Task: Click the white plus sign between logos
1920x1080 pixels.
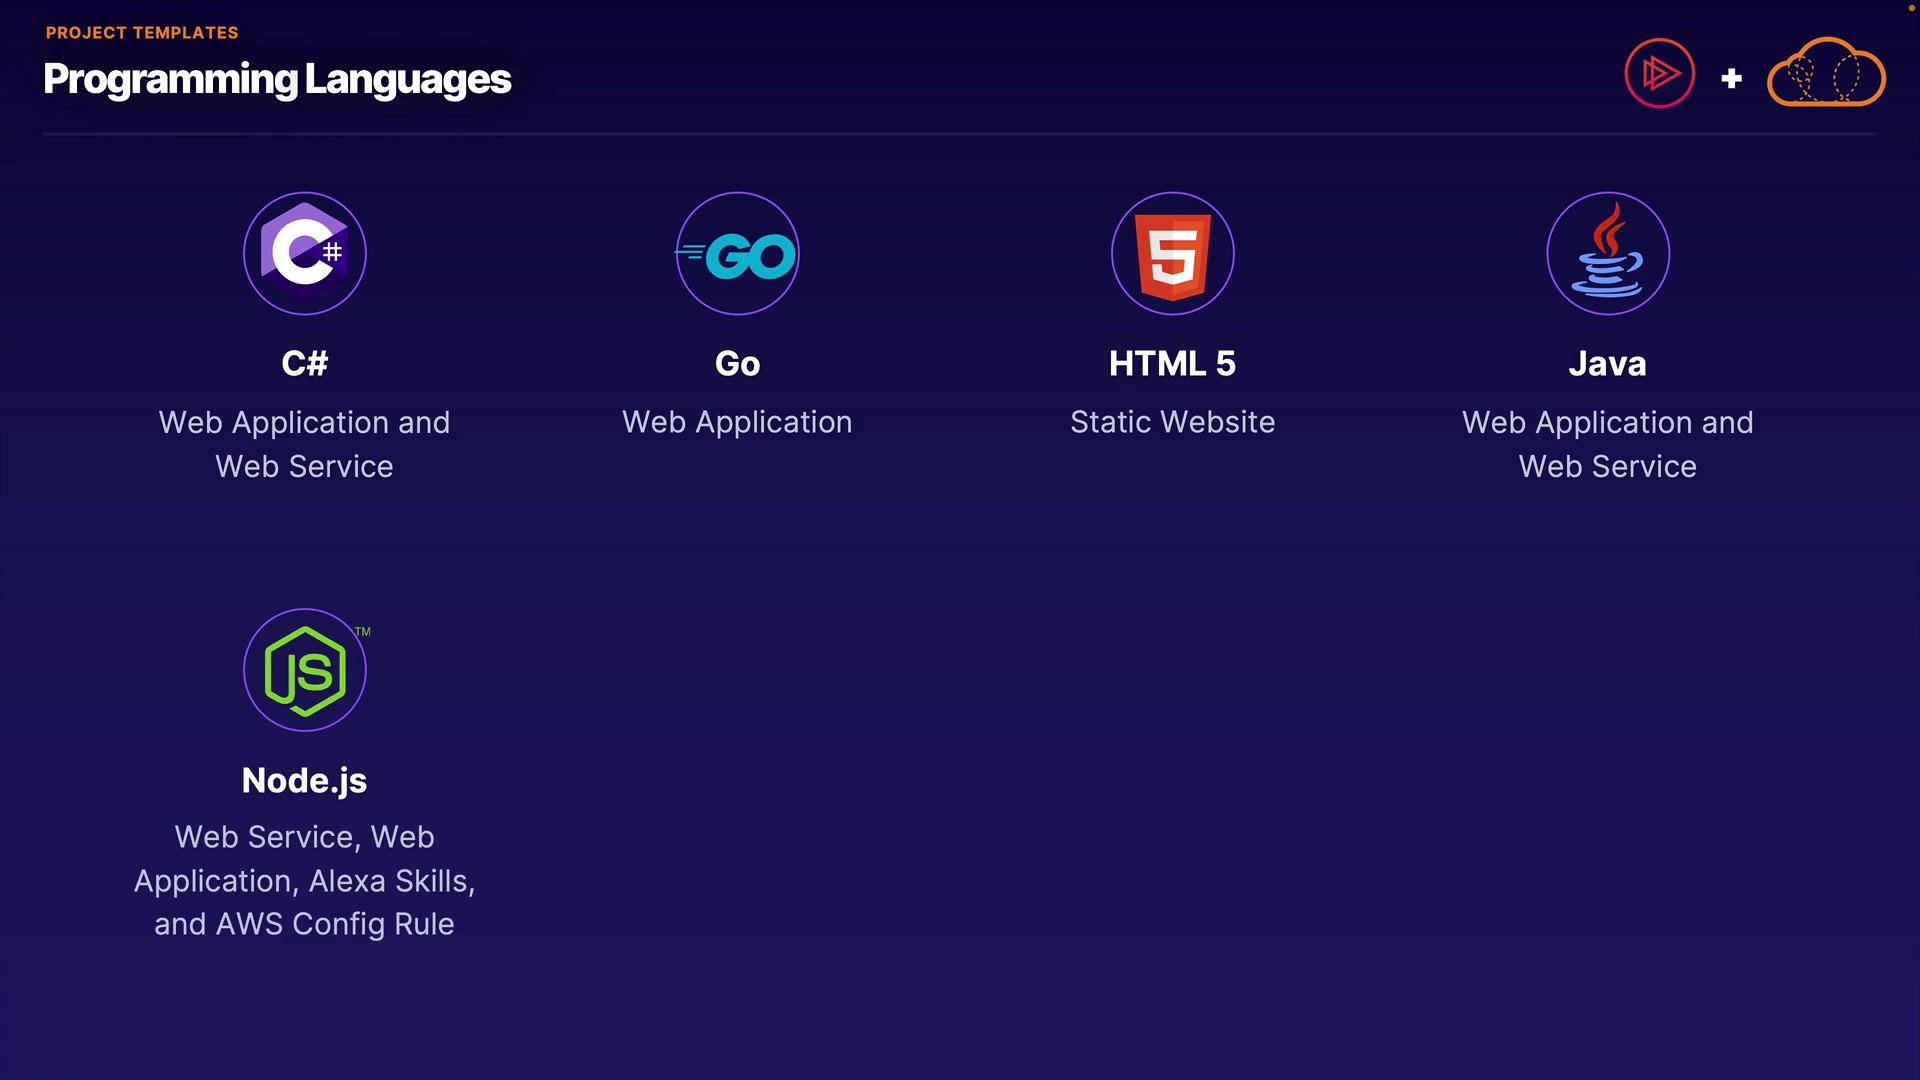Action: pyautogui.click(x=1731, y=78)
